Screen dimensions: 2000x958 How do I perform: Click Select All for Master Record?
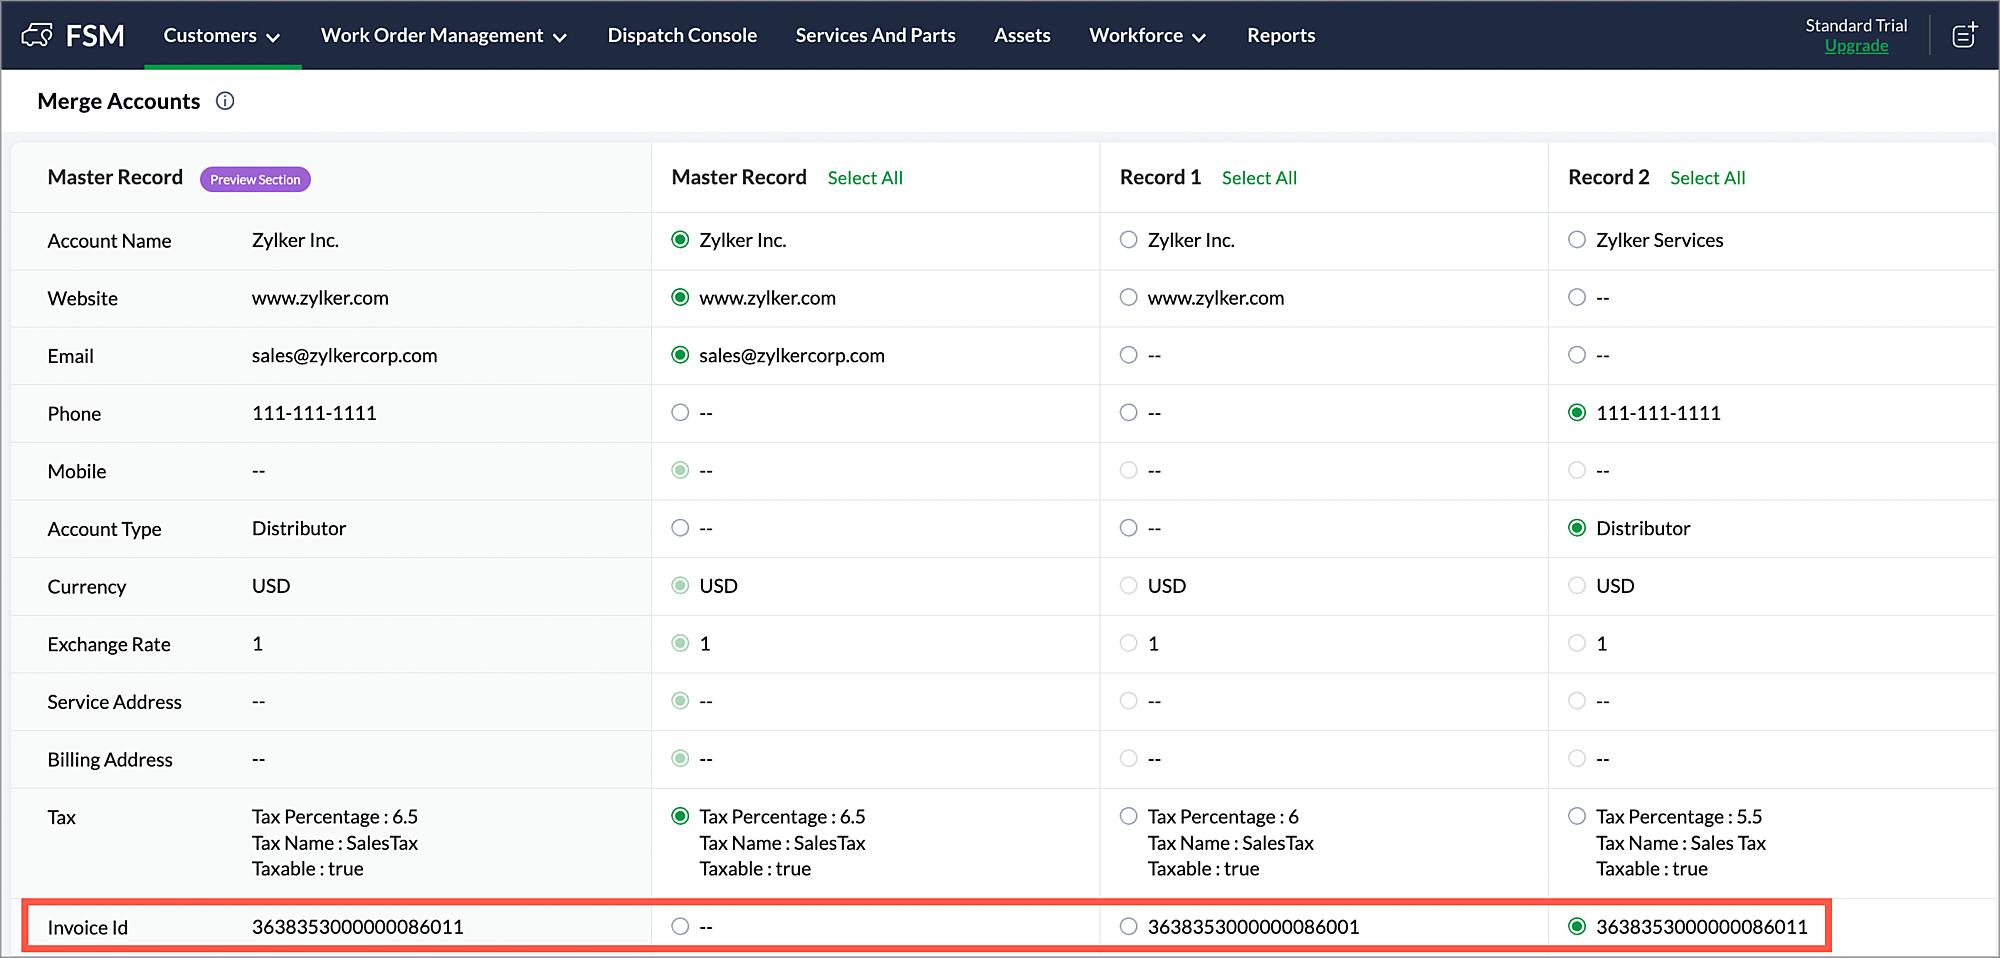pyautogui.click(x=865, y=178)
